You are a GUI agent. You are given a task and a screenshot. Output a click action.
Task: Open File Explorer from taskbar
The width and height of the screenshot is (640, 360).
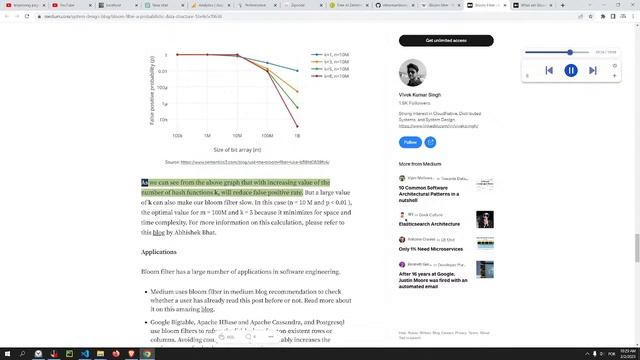click(100, 353)
